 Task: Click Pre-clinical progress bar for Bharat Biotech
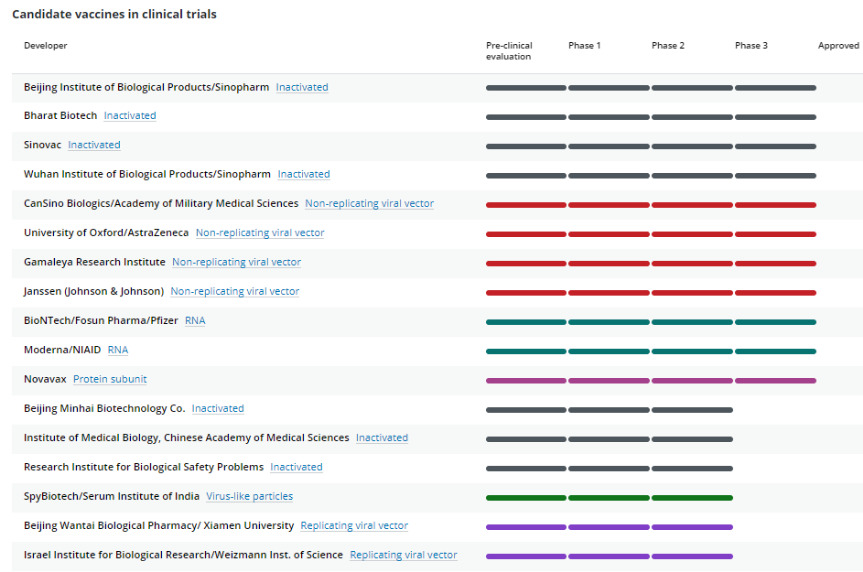[526, 117]
